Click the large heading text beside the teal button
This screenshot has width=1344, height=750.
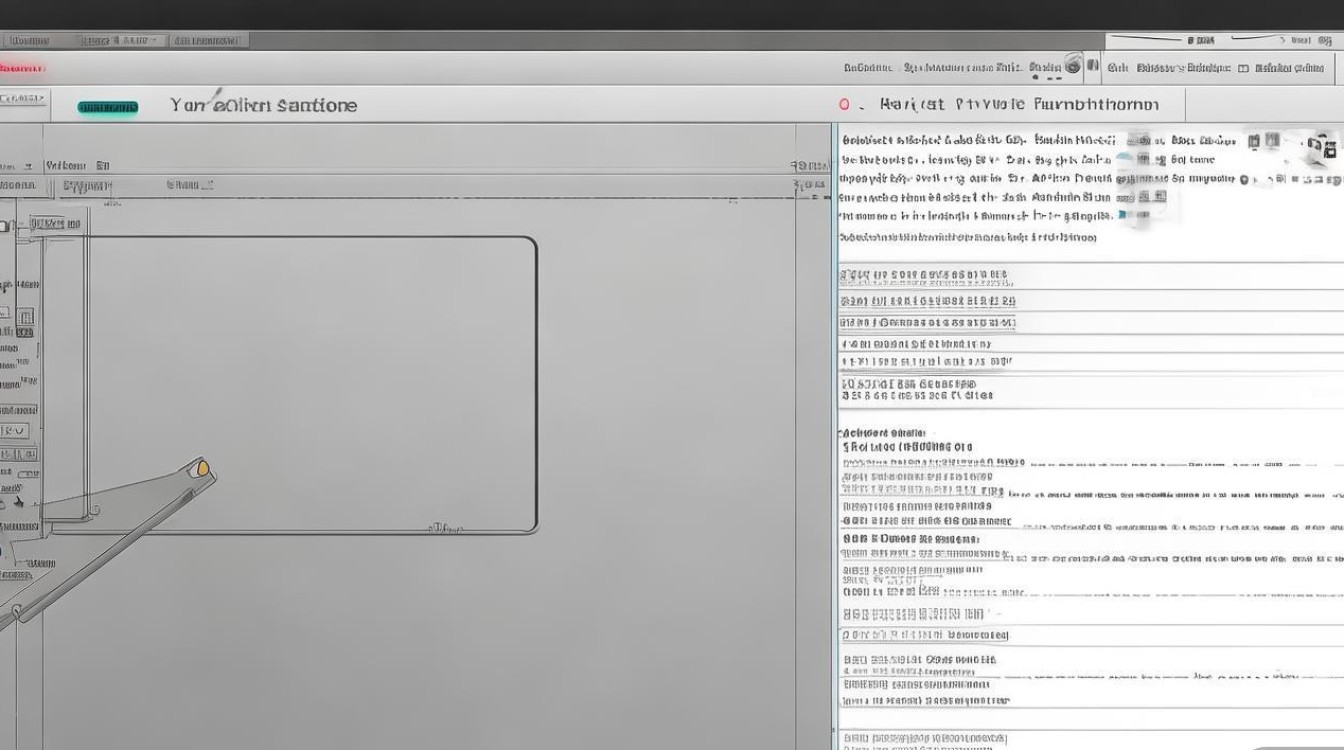tap(263, 105)
